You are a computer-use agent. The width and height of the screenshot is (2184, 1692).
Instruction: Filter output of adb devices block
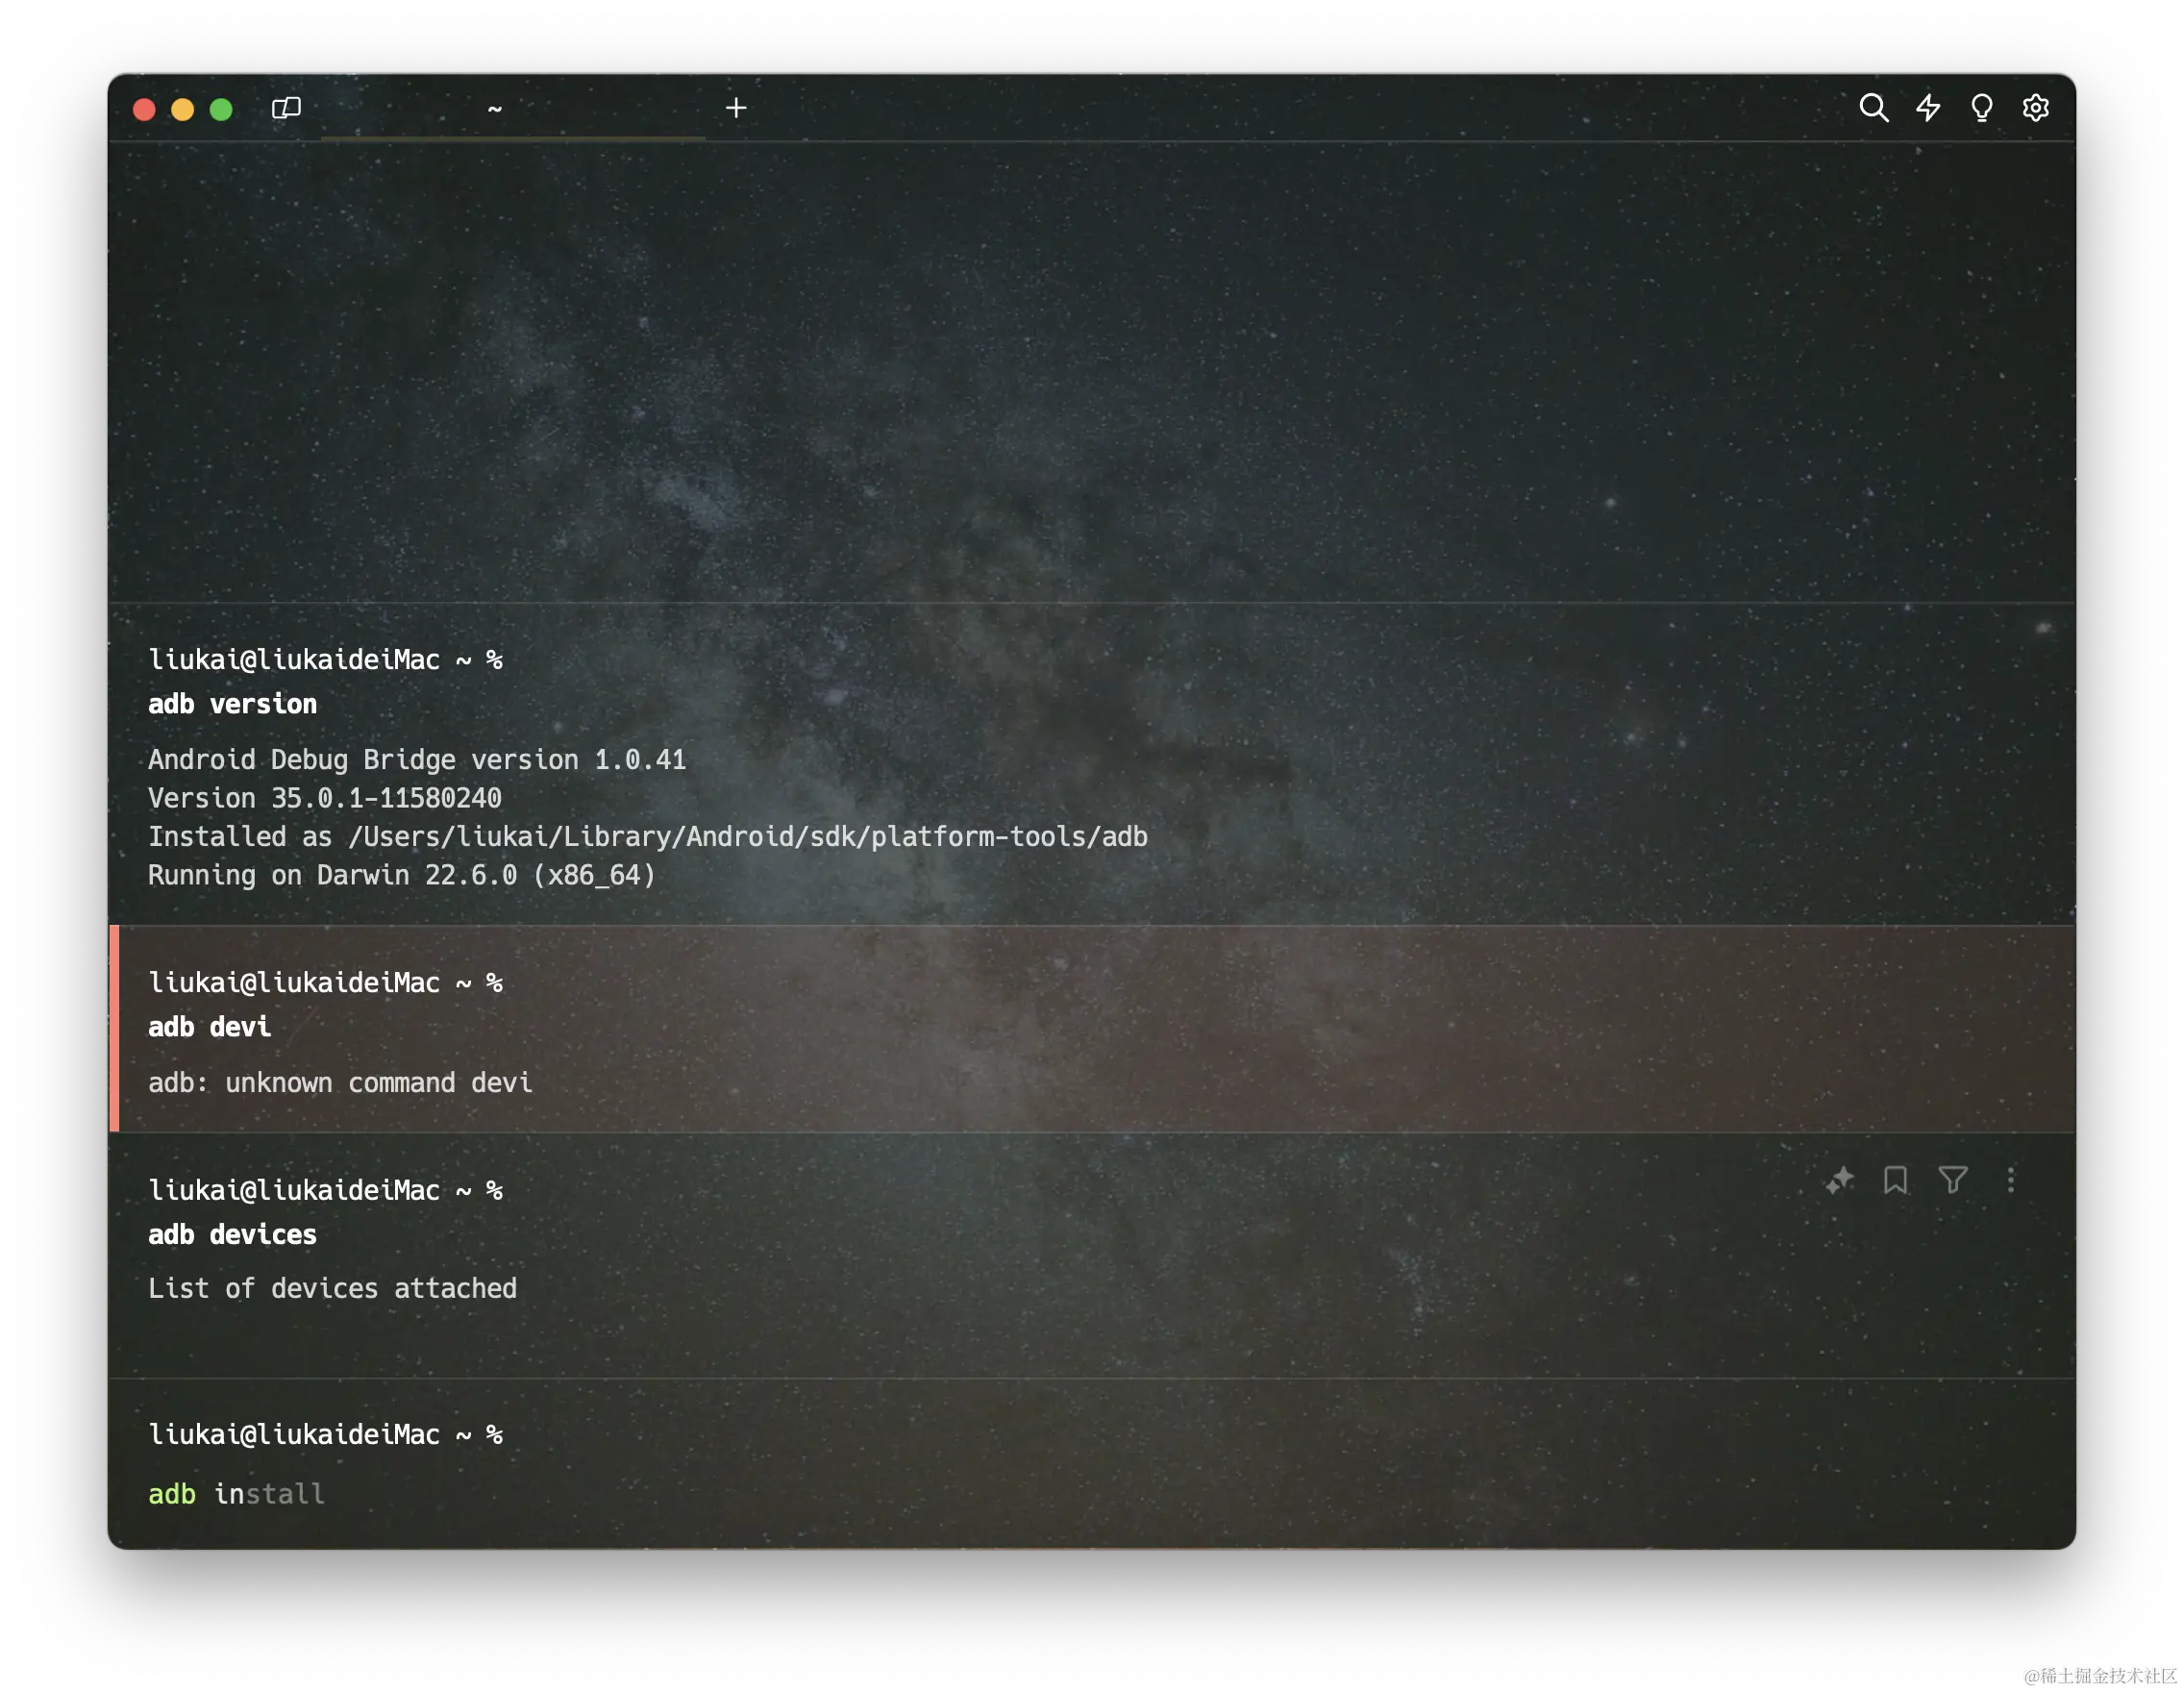click(1952, 1181)
